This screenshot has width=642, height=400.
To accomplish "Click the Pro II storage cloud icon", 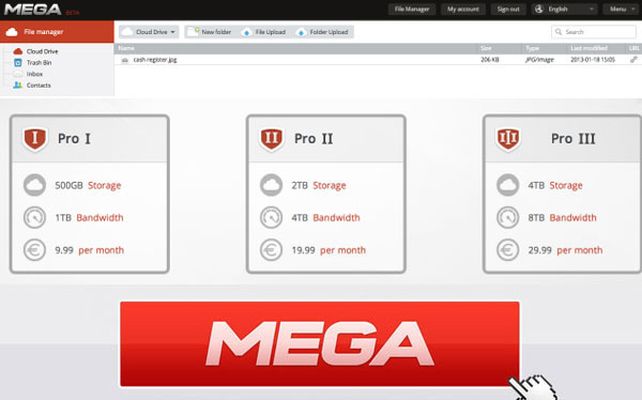I will [271, 185].
